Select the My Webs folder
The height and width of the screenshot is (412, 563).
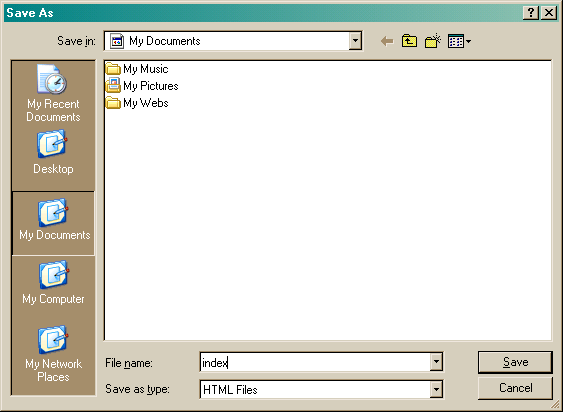coord(138,103)
